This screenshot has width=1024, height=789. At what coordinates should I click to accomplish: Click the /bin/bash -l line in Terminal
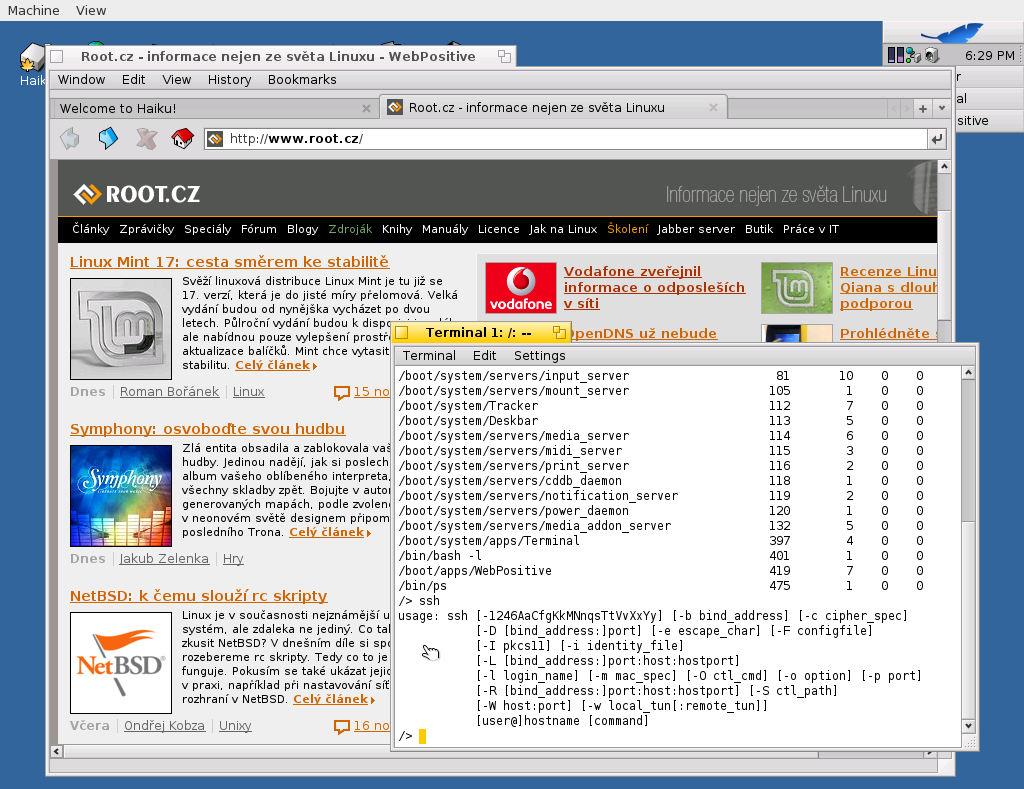pos(660,556)
